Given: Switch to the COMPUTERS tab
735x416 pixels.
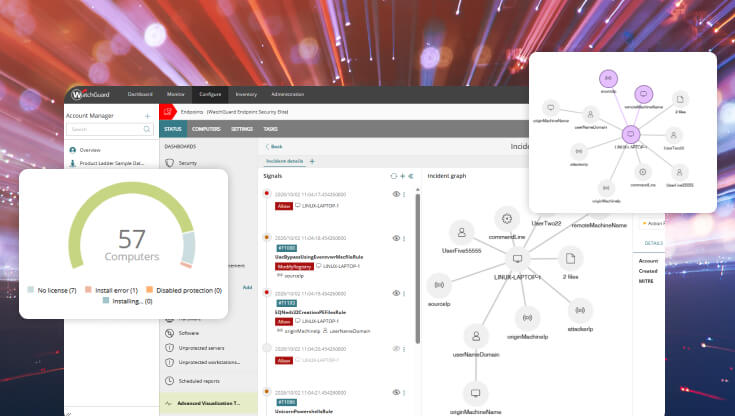Looking at the screenshot, I should 206,129.
